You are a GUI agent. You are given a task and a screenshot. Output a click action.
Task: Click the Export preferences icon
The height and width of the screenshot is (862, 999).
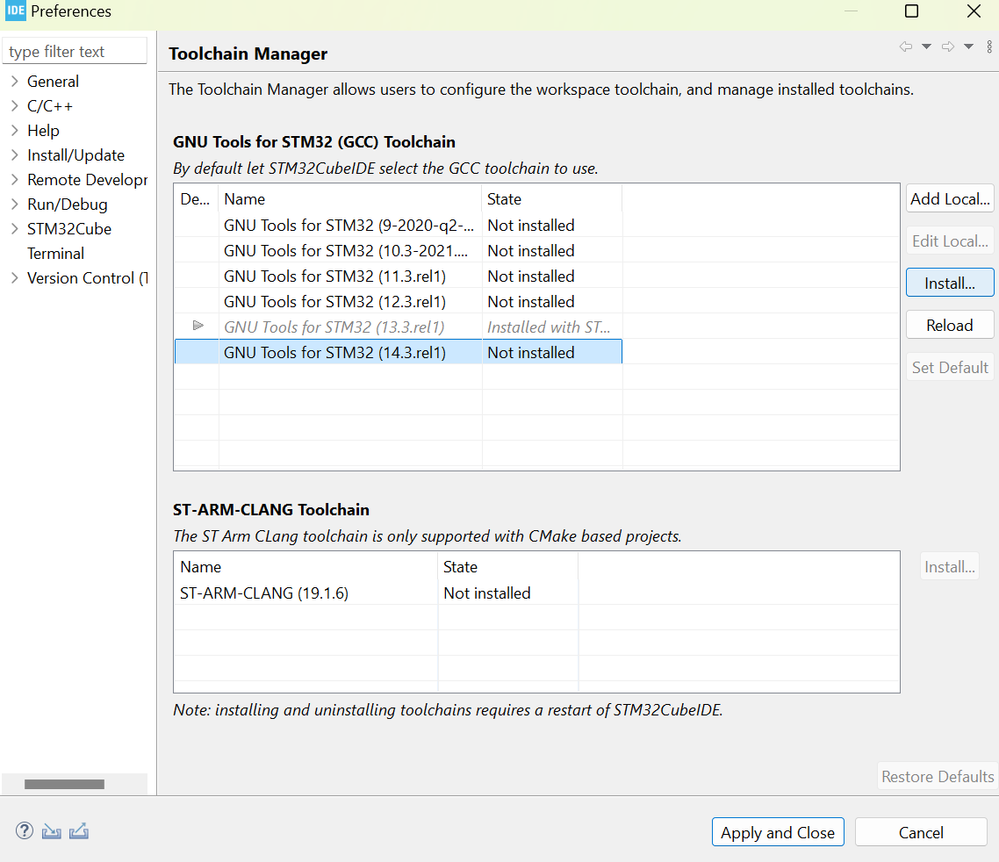(x=80, y=831)
